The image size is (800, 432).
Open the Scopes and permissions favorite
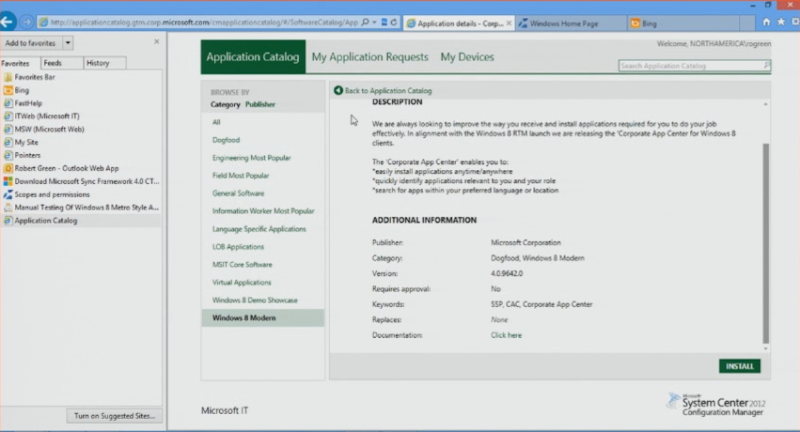[52, 194]
